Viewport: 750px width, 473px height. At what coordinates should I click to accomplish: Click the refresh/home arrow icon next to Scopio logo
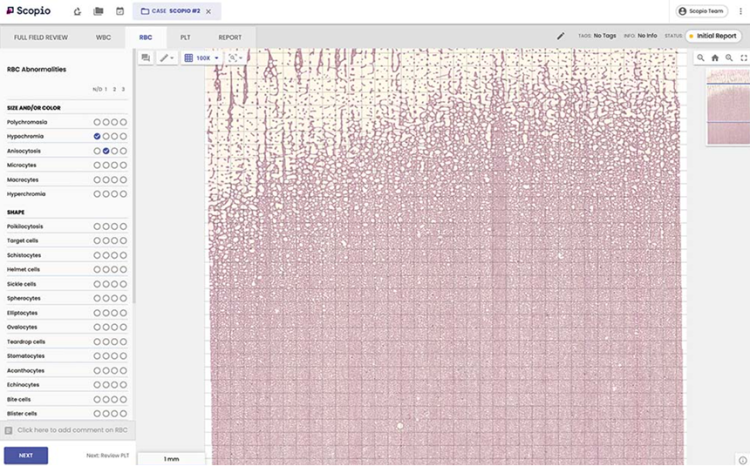77,11
